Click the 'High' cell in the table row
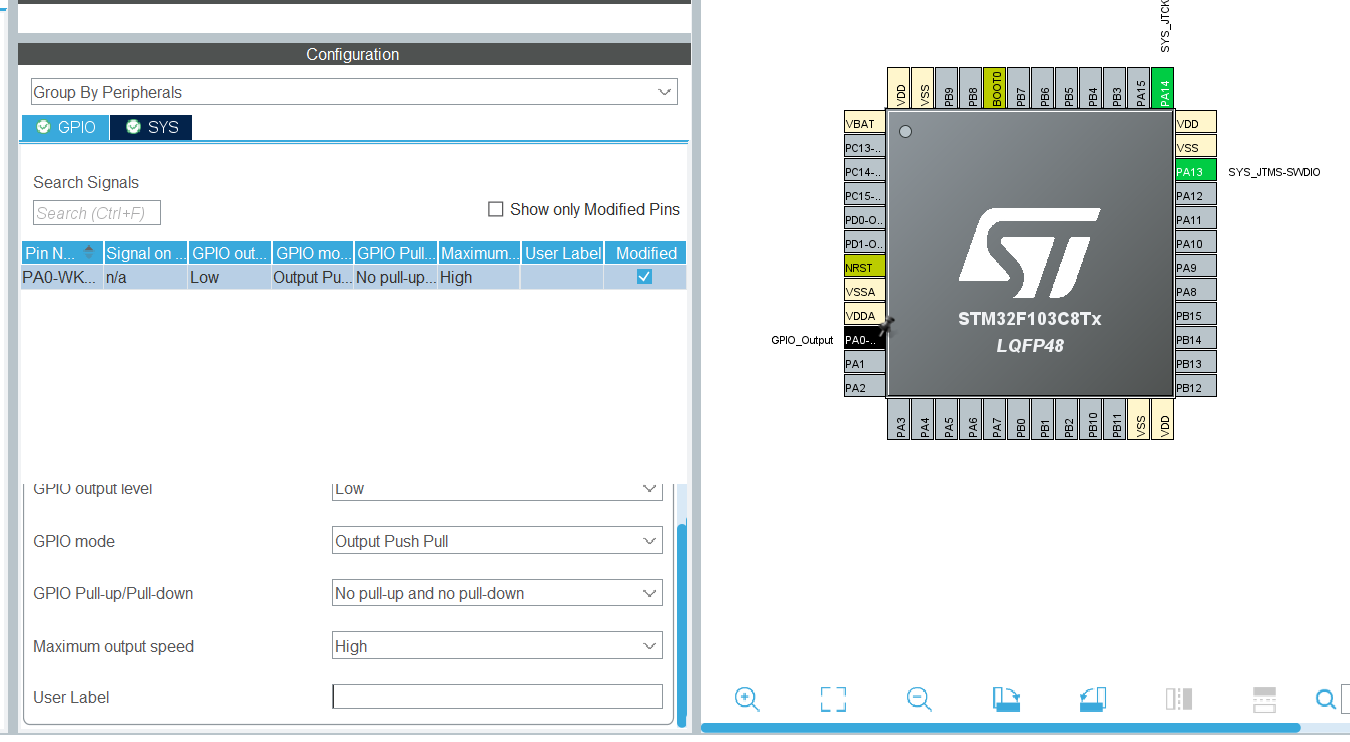Image resolution: width=1350 pixels, height=742 pixels. coord(480,277)
